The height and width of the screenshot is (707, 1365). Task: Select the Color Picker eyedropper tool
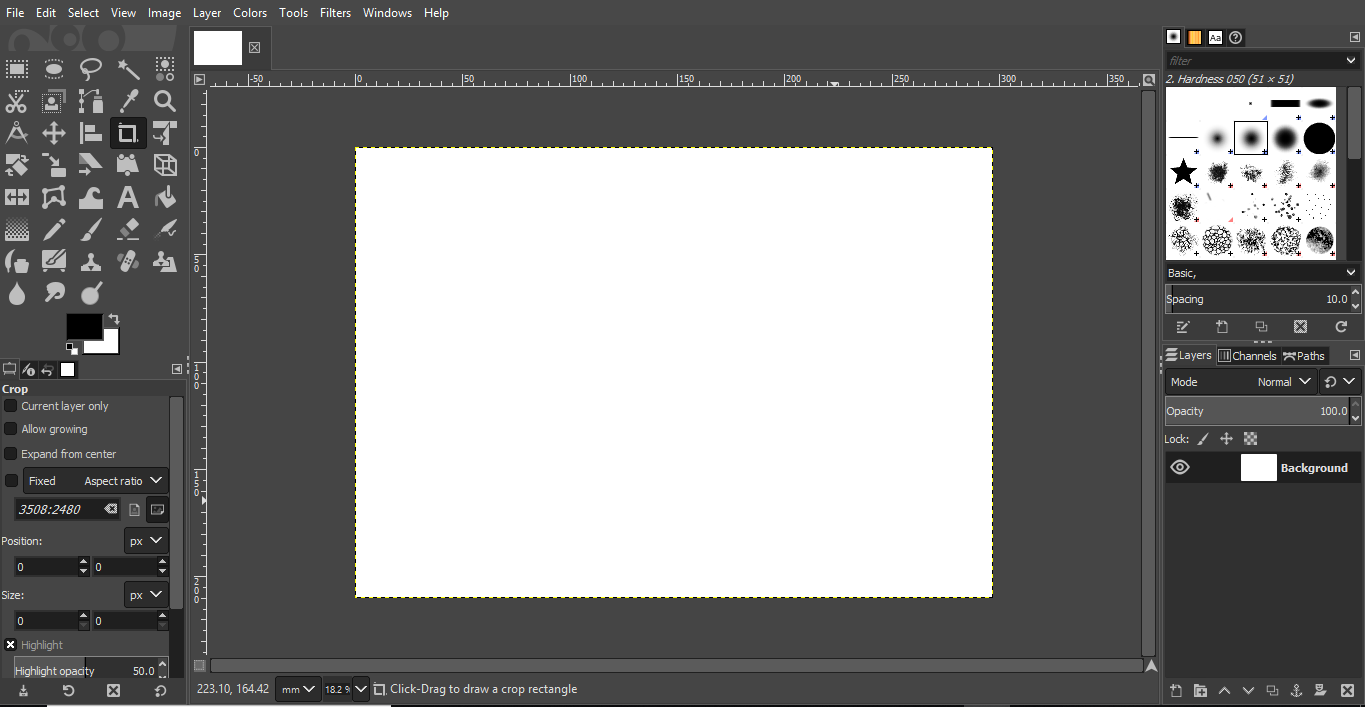[x=128, y=101]
